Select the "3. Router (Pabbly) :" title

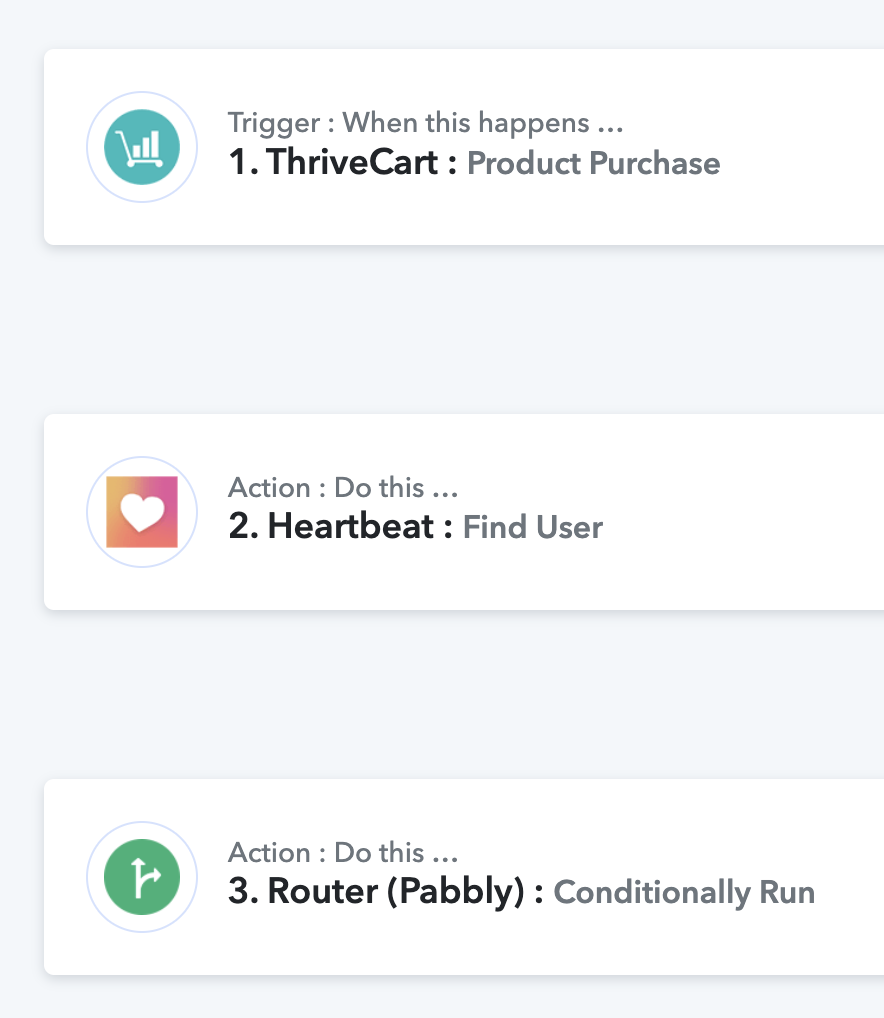pos(386,891)
